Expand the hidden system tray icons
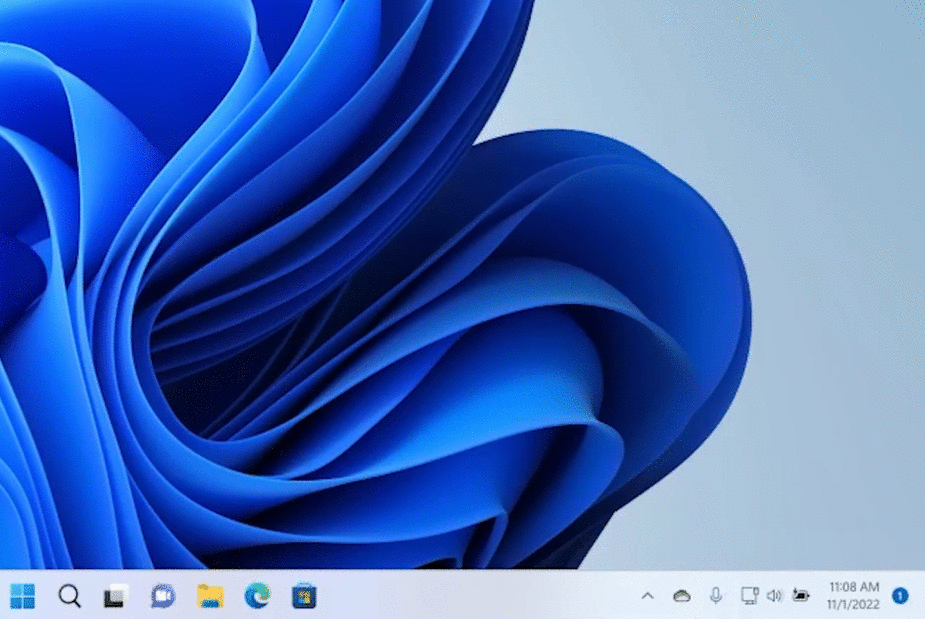925x619 pixels. [x=650, y=595]
